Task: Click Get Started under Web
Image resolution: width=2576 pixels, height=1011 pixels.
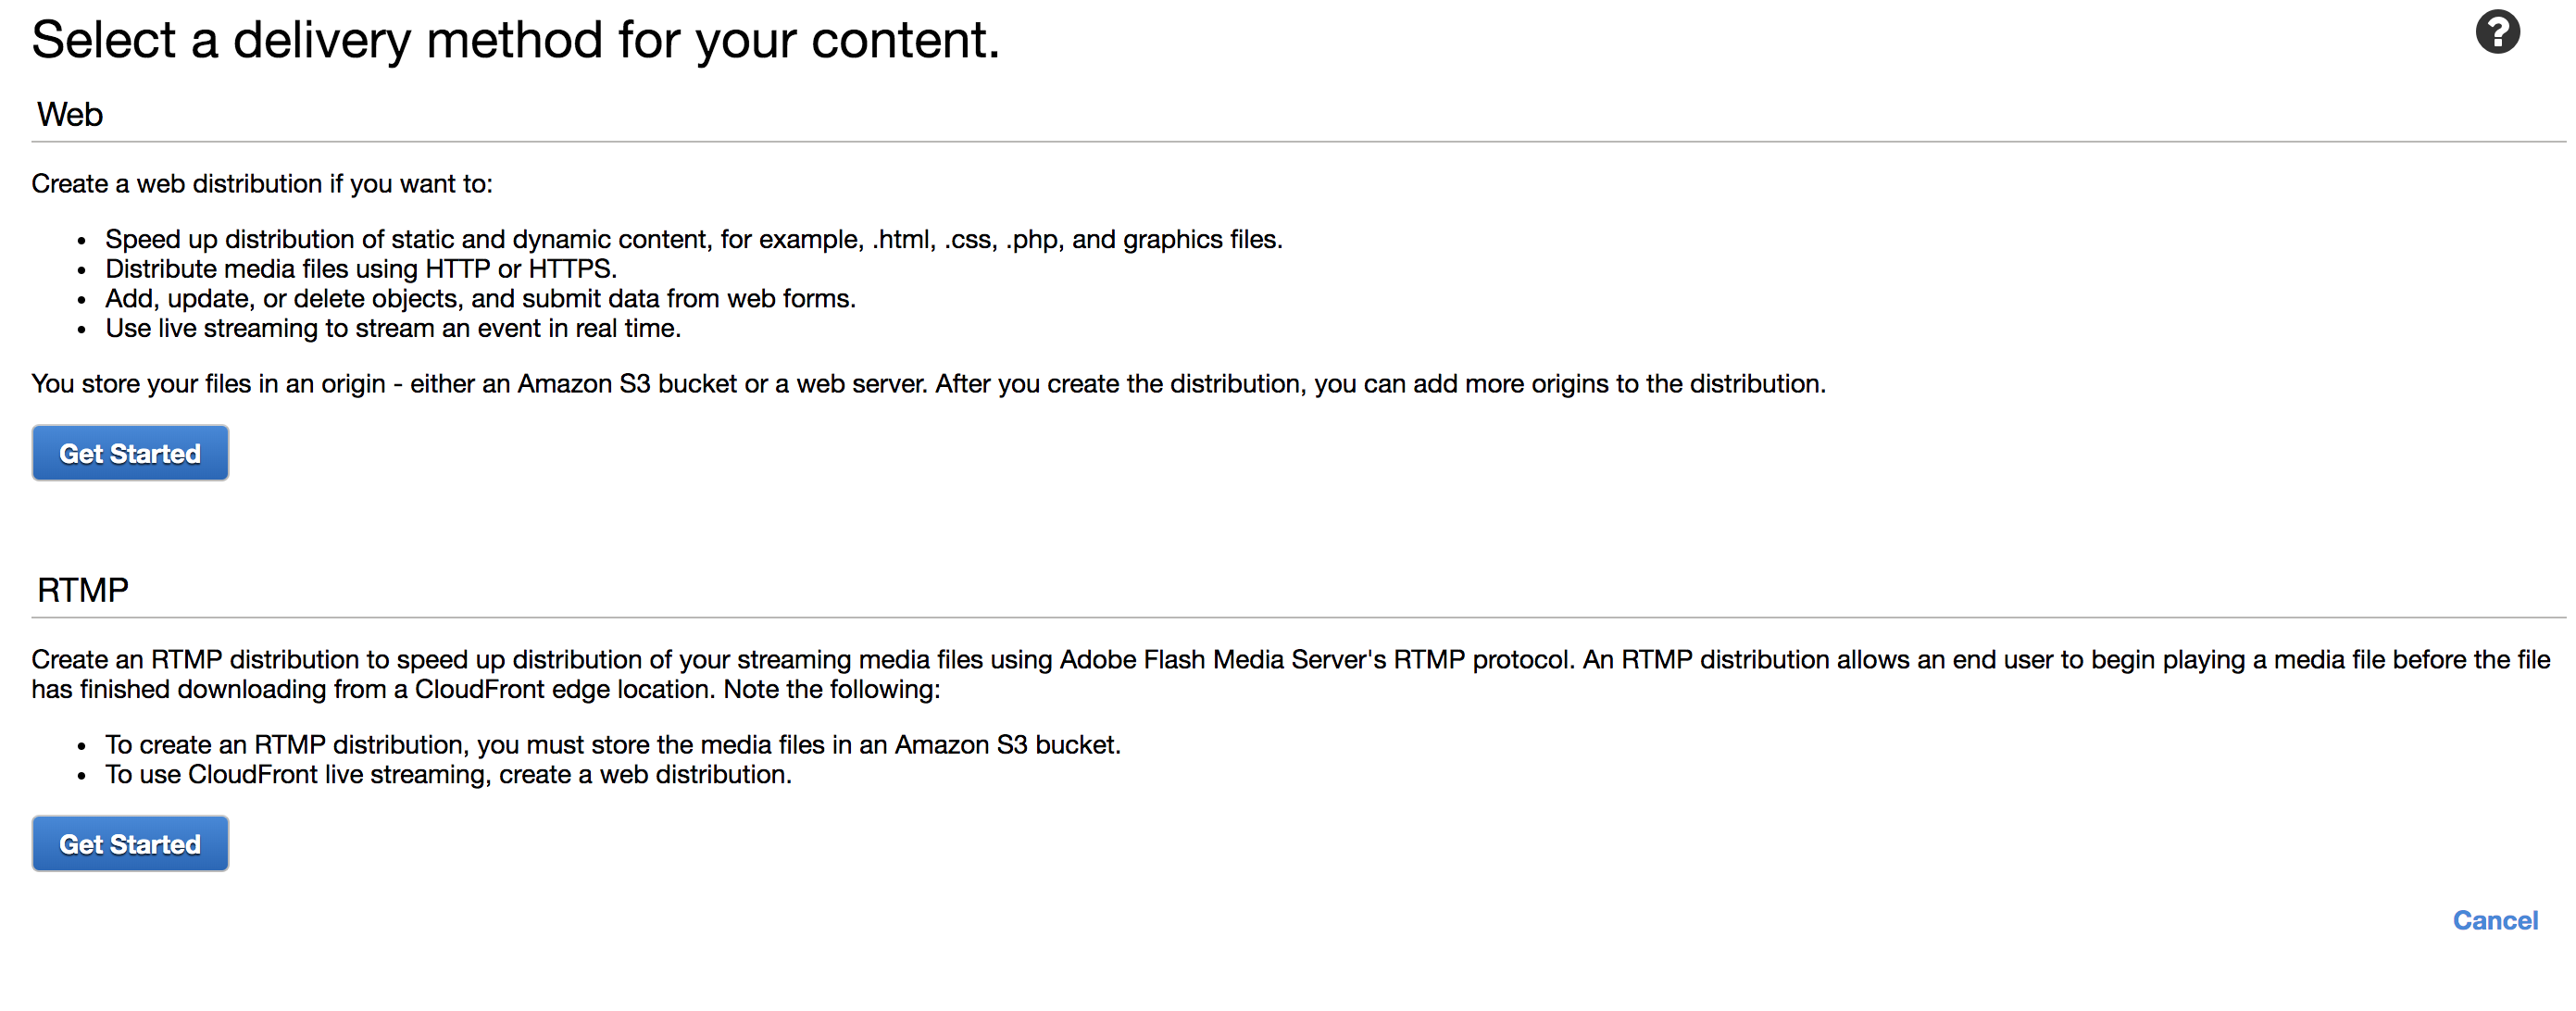Action: (x=130, y=453)
